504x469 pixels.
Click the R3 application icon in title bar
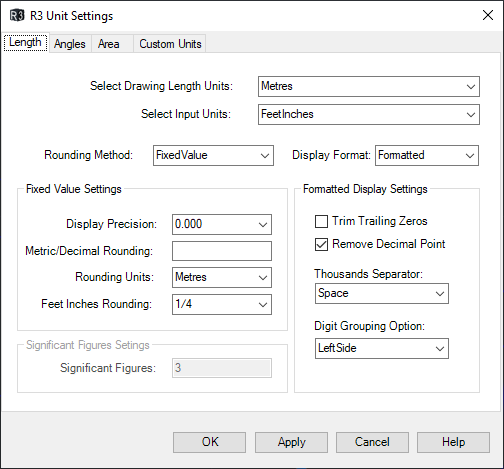17,16
